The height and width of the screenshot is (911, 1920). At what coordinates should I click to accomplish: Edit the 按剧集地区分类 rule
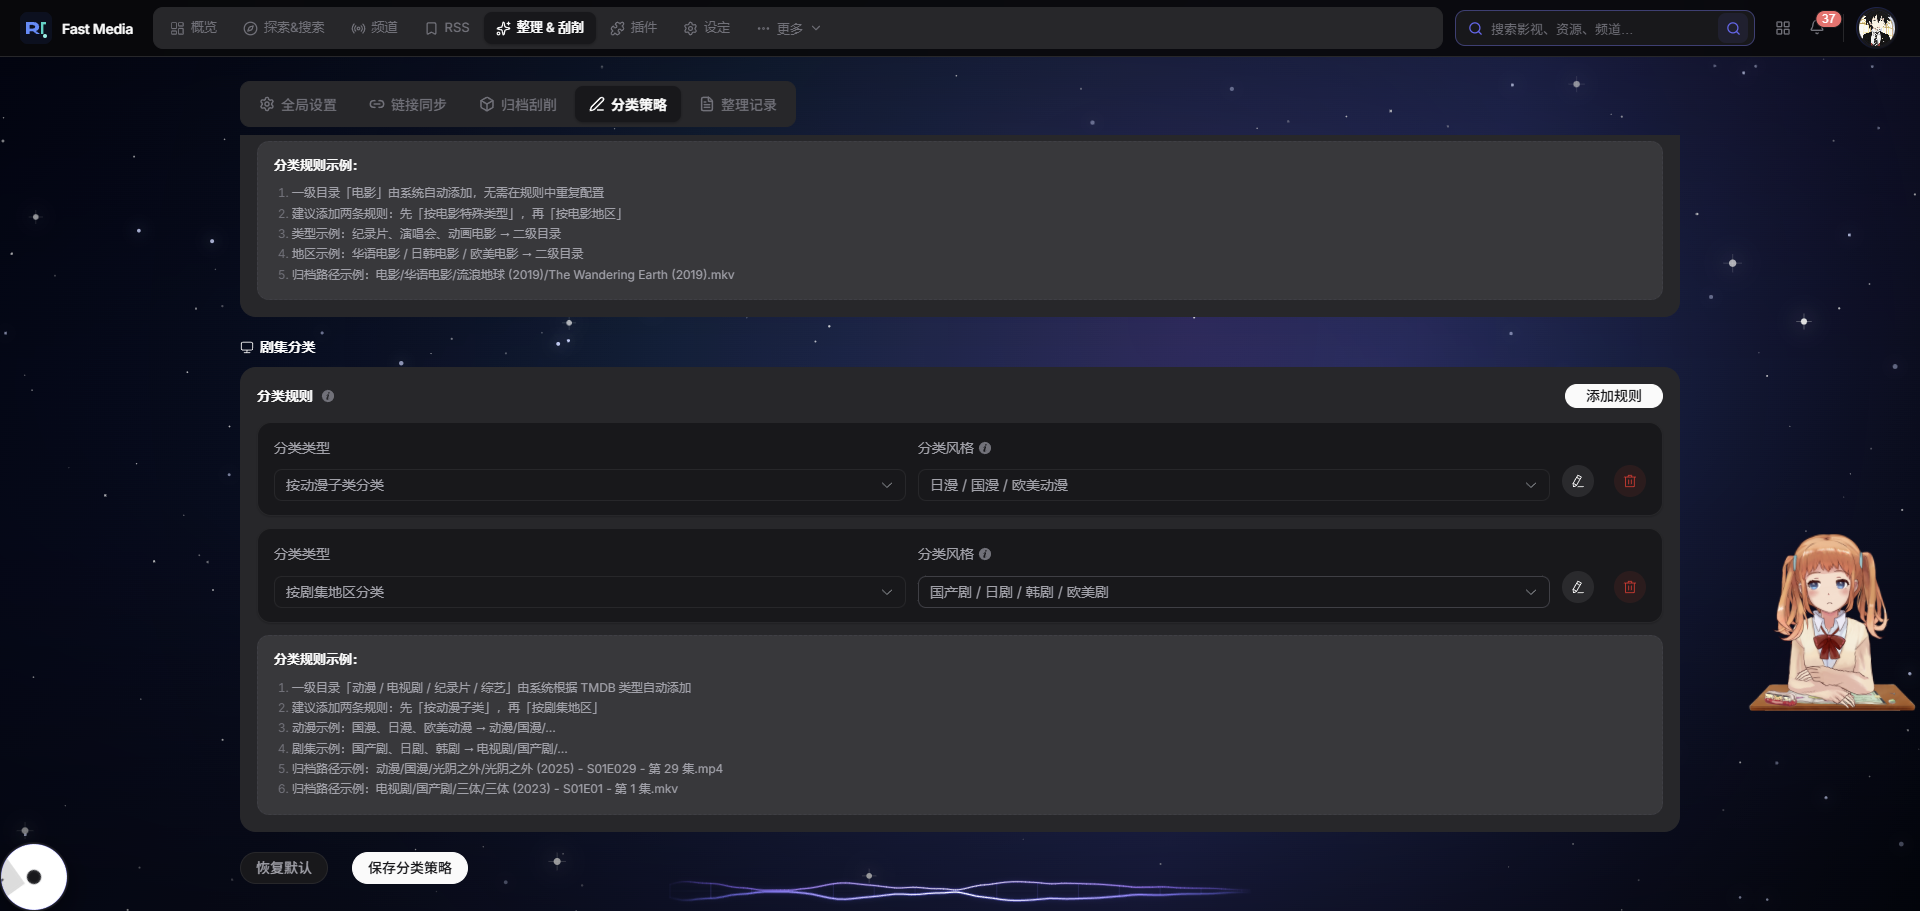pos(1577,588)
